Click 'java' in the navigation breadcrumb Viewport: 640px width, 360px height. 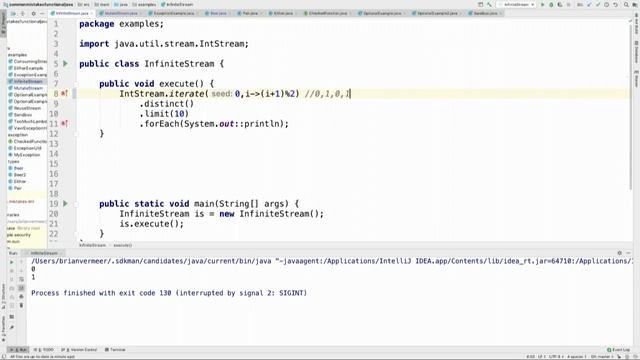(x=121, y=4)
